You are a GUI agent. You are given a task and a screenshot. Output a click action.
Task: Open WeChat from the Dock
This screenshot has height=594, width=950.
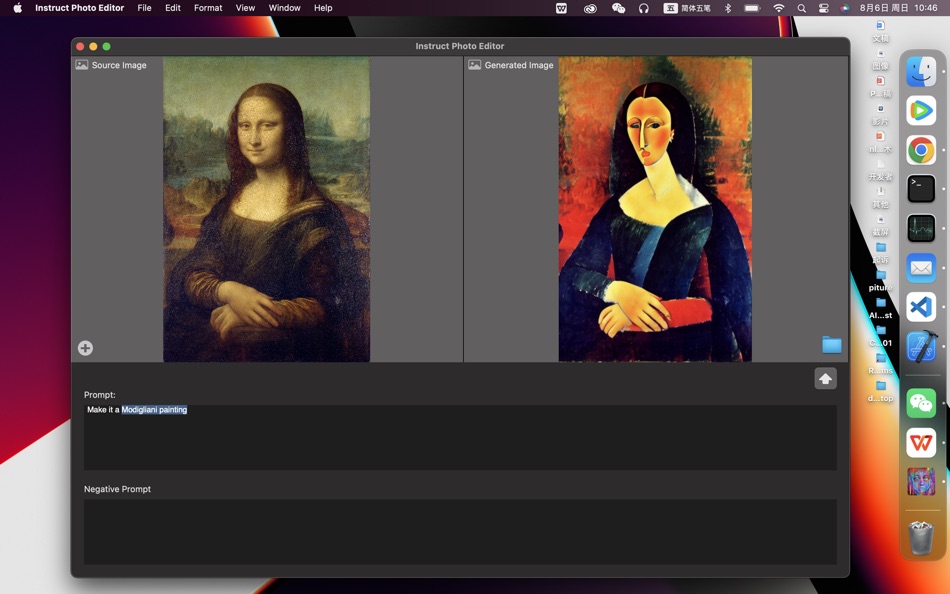(921, 403)
